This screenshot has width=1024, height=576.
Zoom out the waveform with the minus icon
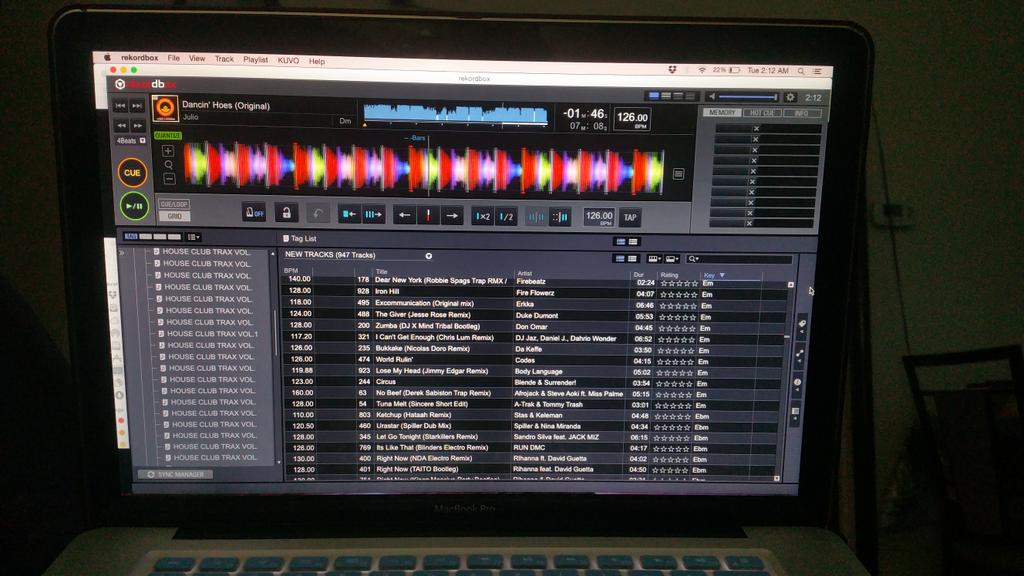168,178
